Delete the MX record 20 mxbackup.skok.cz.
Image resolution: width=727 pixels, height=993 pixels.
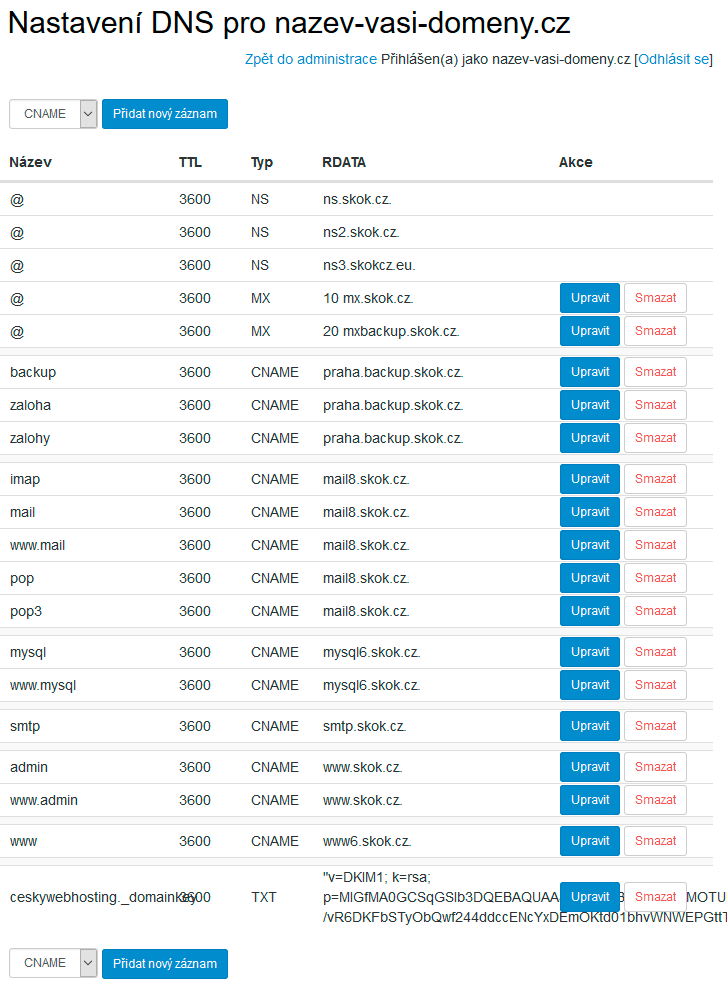pyautogui.click(x=655, y=331)
